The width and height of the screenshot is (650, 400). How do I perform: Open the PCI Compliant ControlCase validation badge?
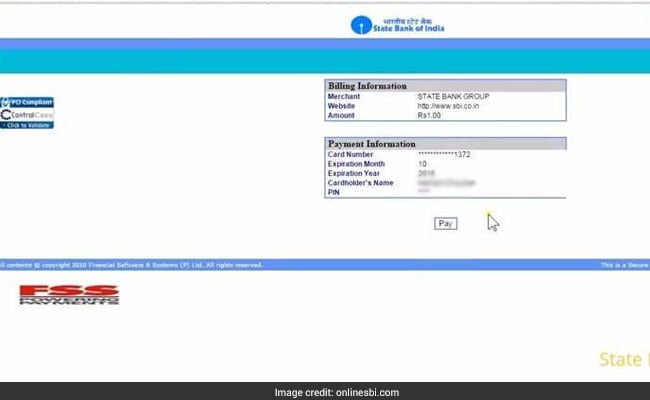pos(27,113)
